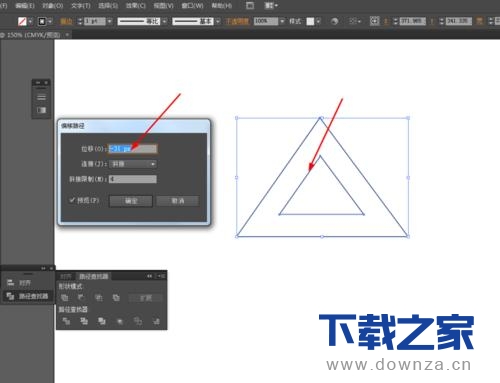
Task: Click the Cancel (取消) button in the dialog
Action: (178, 201)
